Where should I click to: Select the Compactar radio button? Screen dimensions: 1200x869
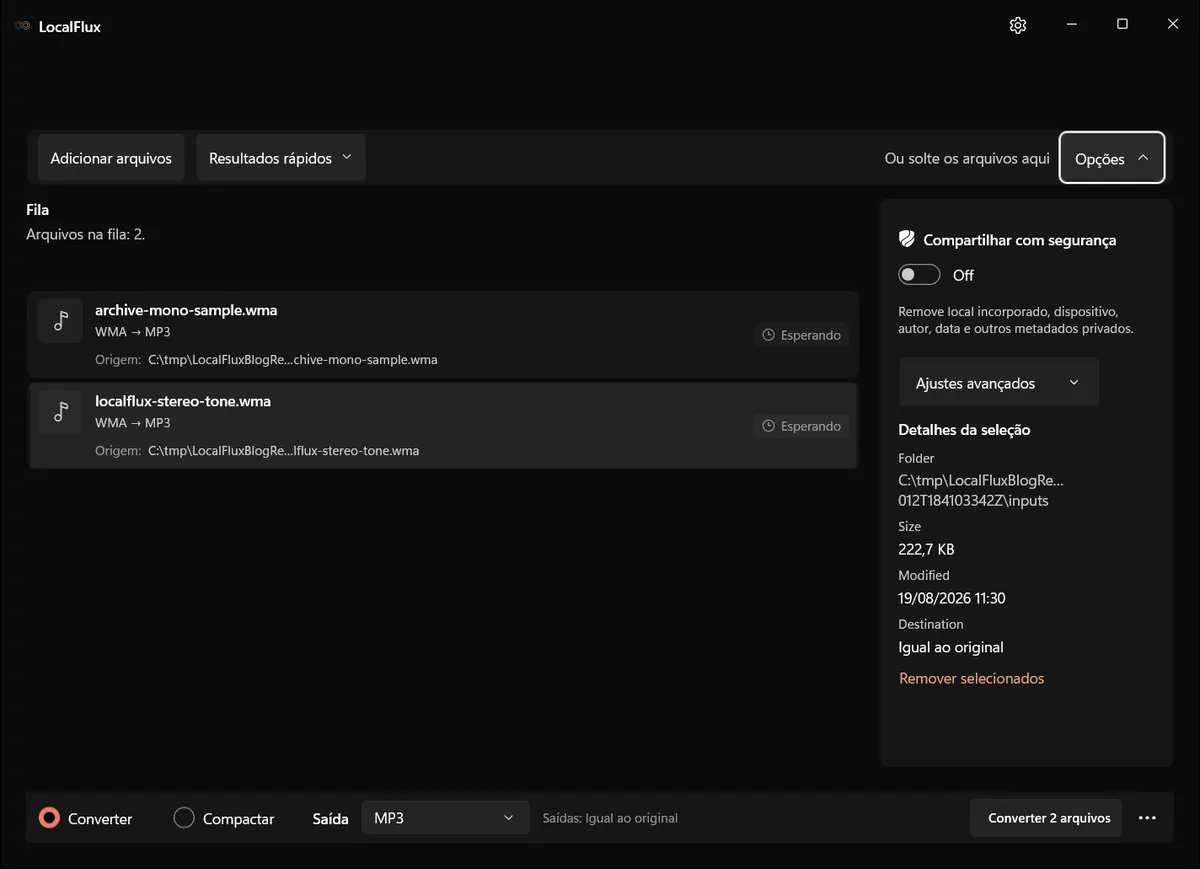tap(184, 818)
